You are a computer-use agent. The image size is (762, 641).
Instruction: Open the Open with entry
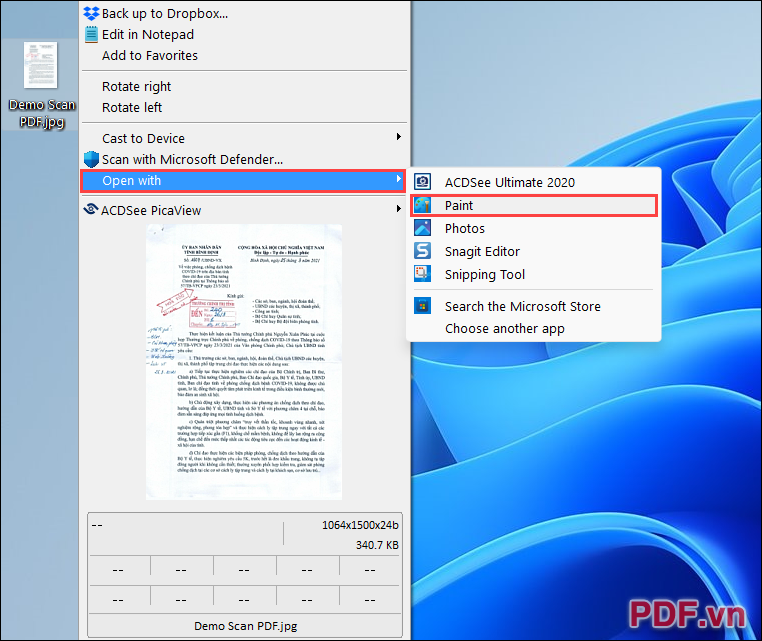[244, 181]
